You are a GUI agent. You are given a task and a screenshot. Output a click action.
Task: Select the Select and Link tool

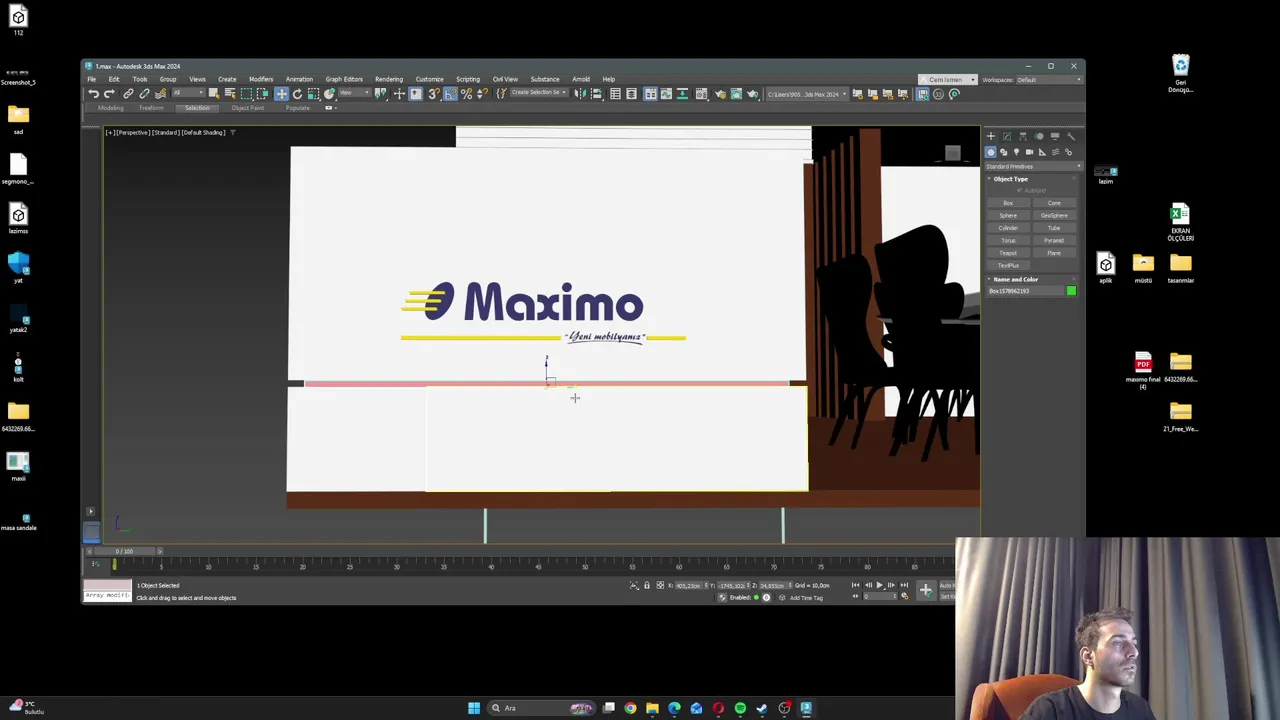(x=128, y=94)
